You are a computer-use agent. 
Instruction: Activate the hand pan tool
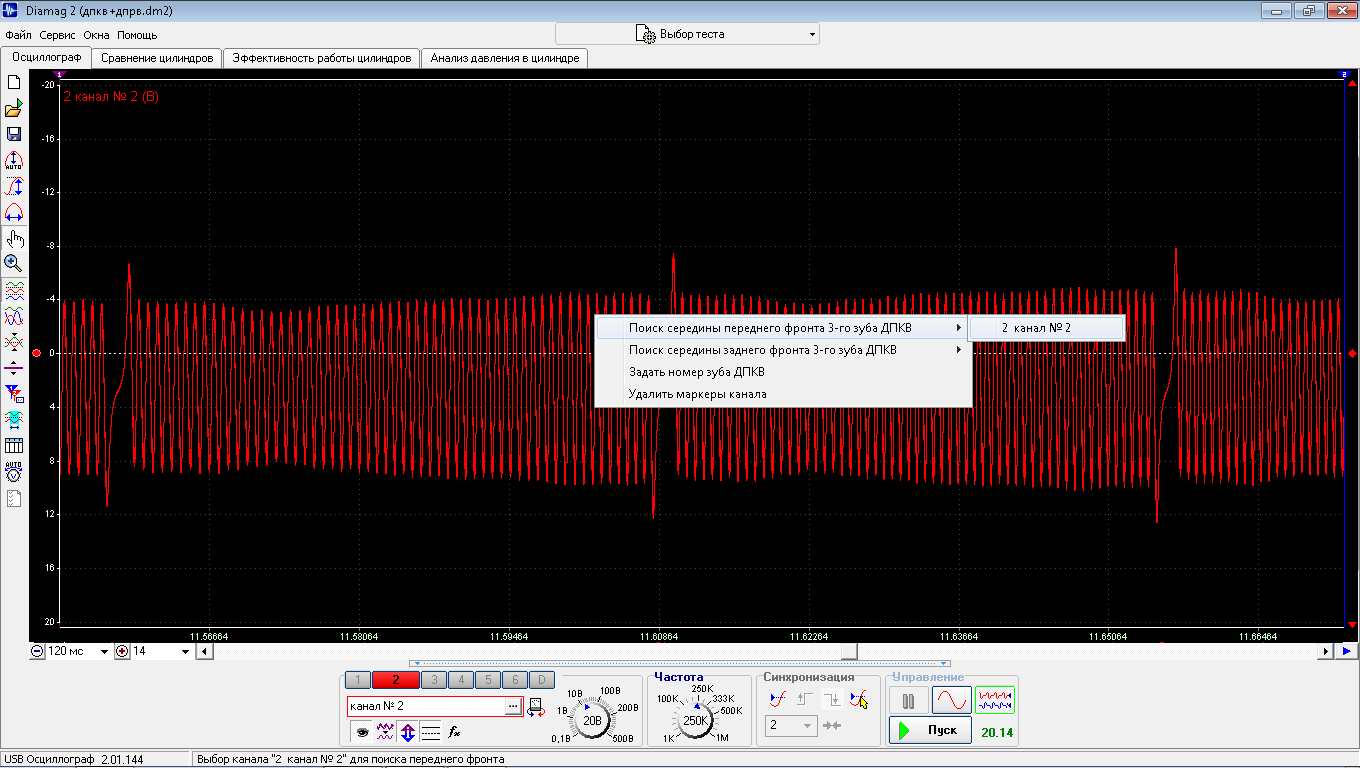(x=14, y=238)
